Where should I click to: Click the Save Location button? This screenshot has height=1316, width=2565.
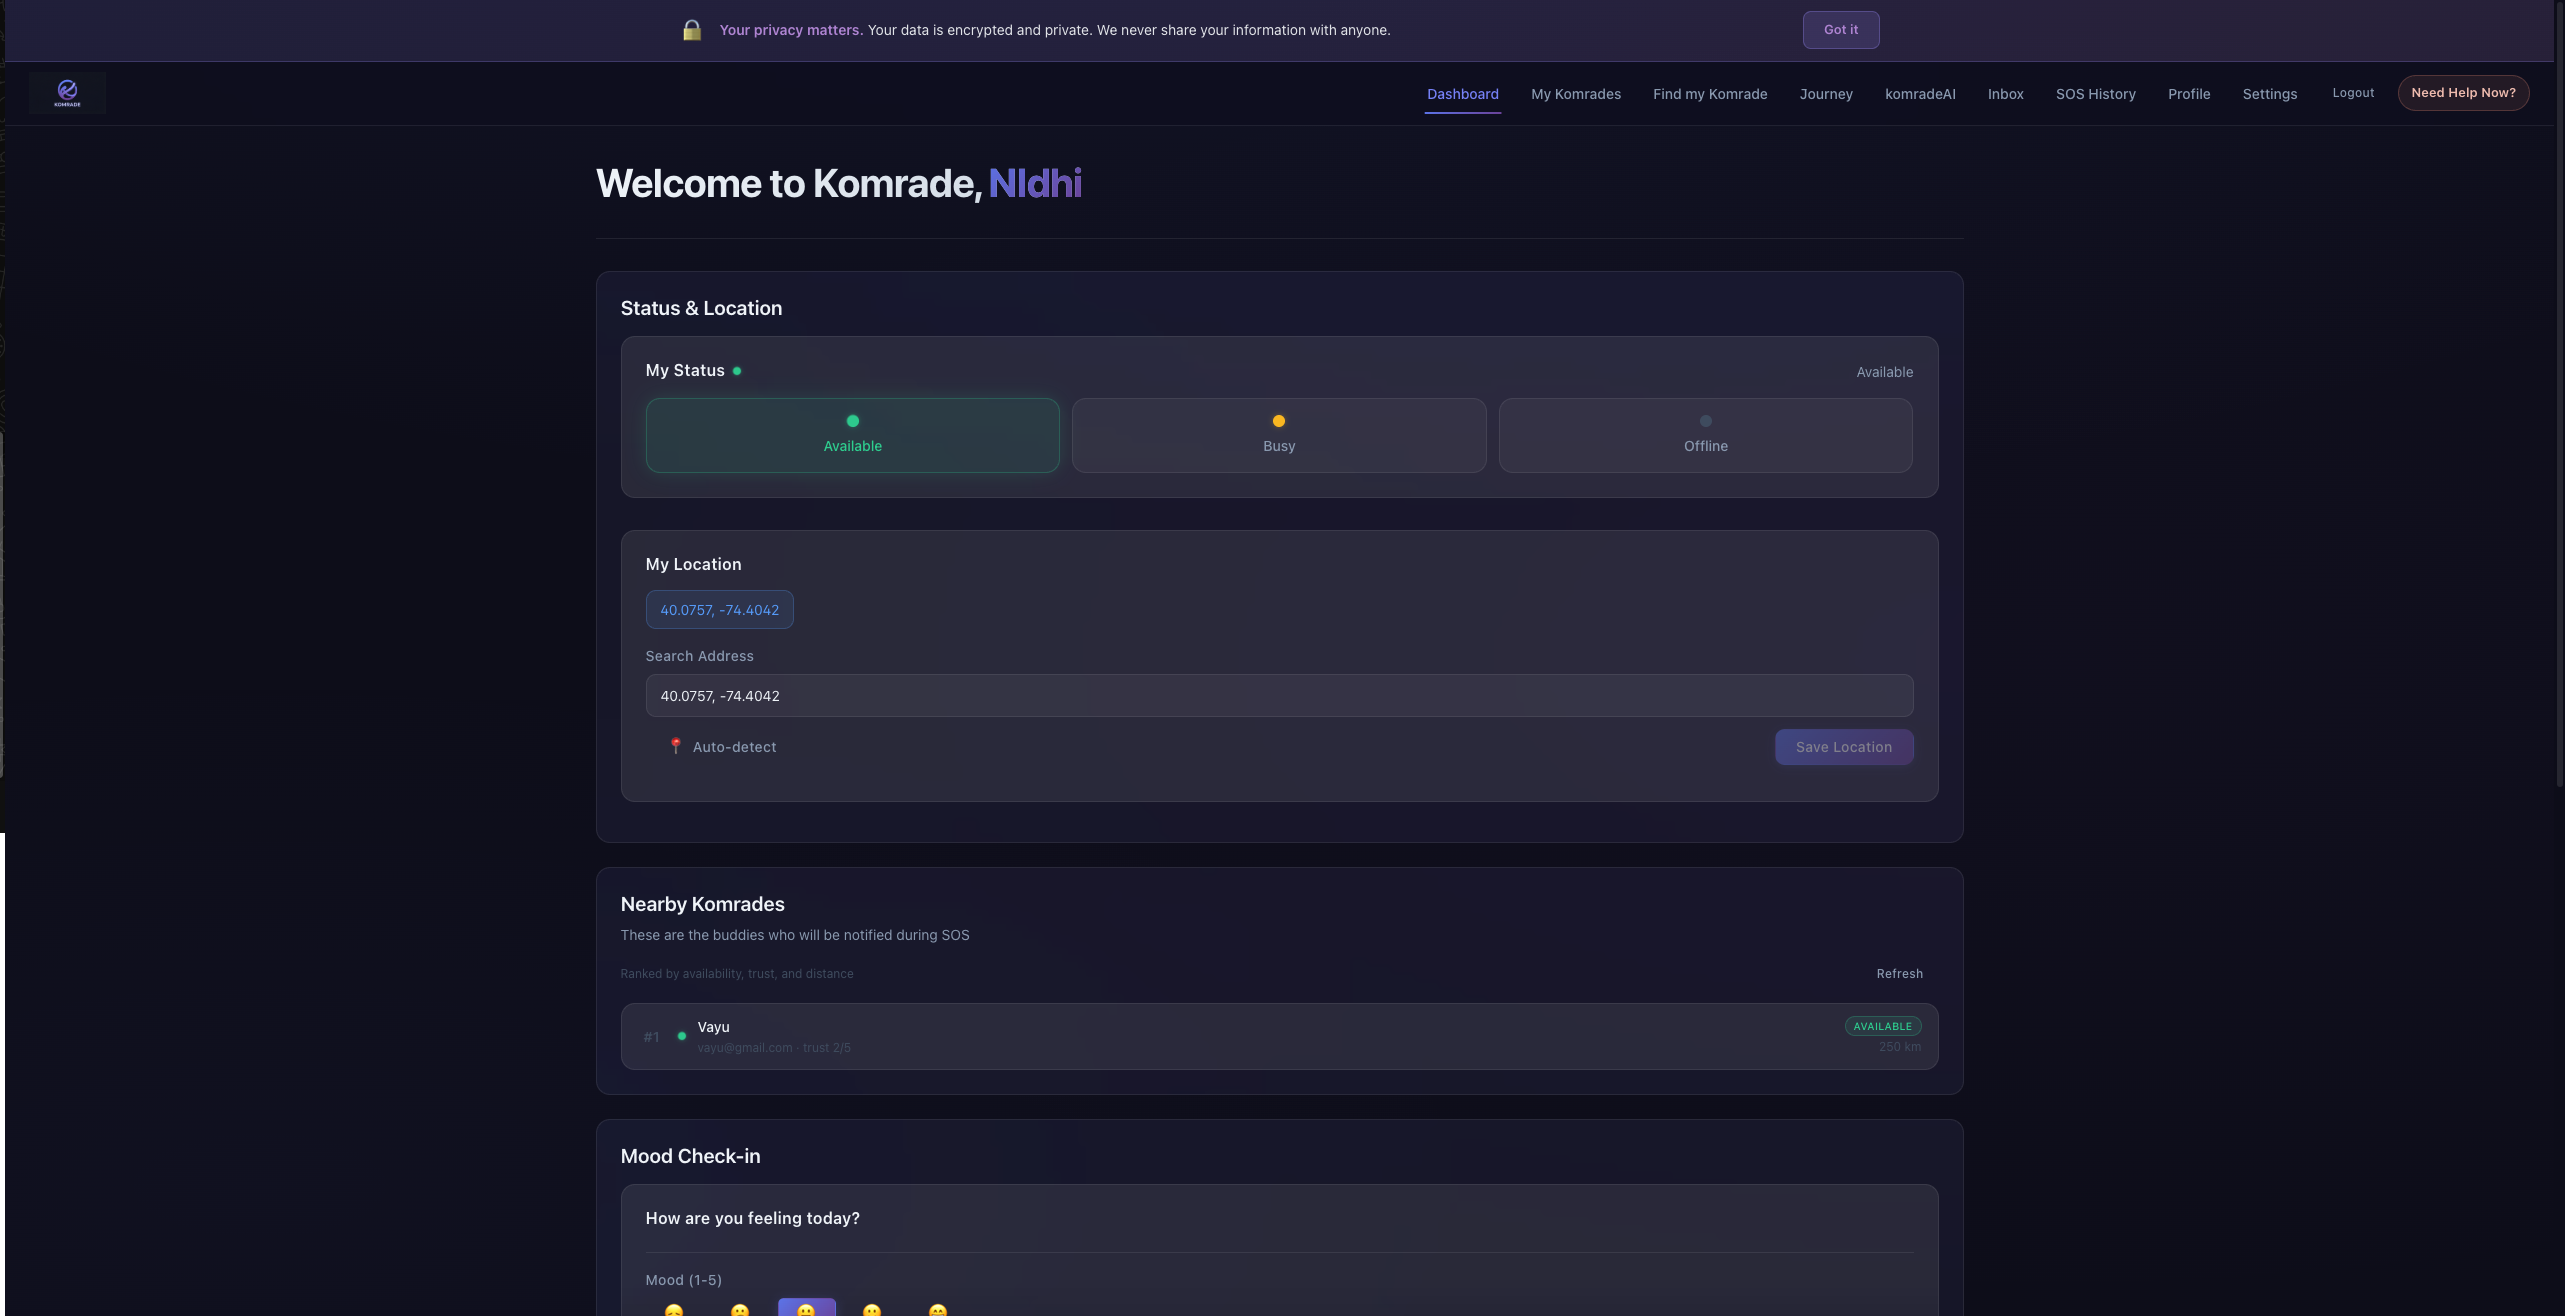(1843, 747)
